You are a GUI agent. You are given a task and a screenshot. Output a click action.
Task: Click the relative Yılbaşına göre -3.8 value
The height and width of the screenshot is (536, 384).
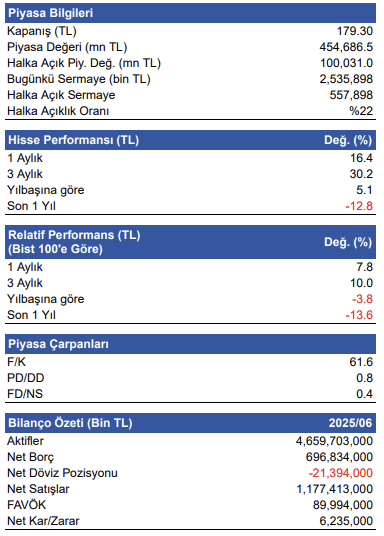[x=362, y=299]
